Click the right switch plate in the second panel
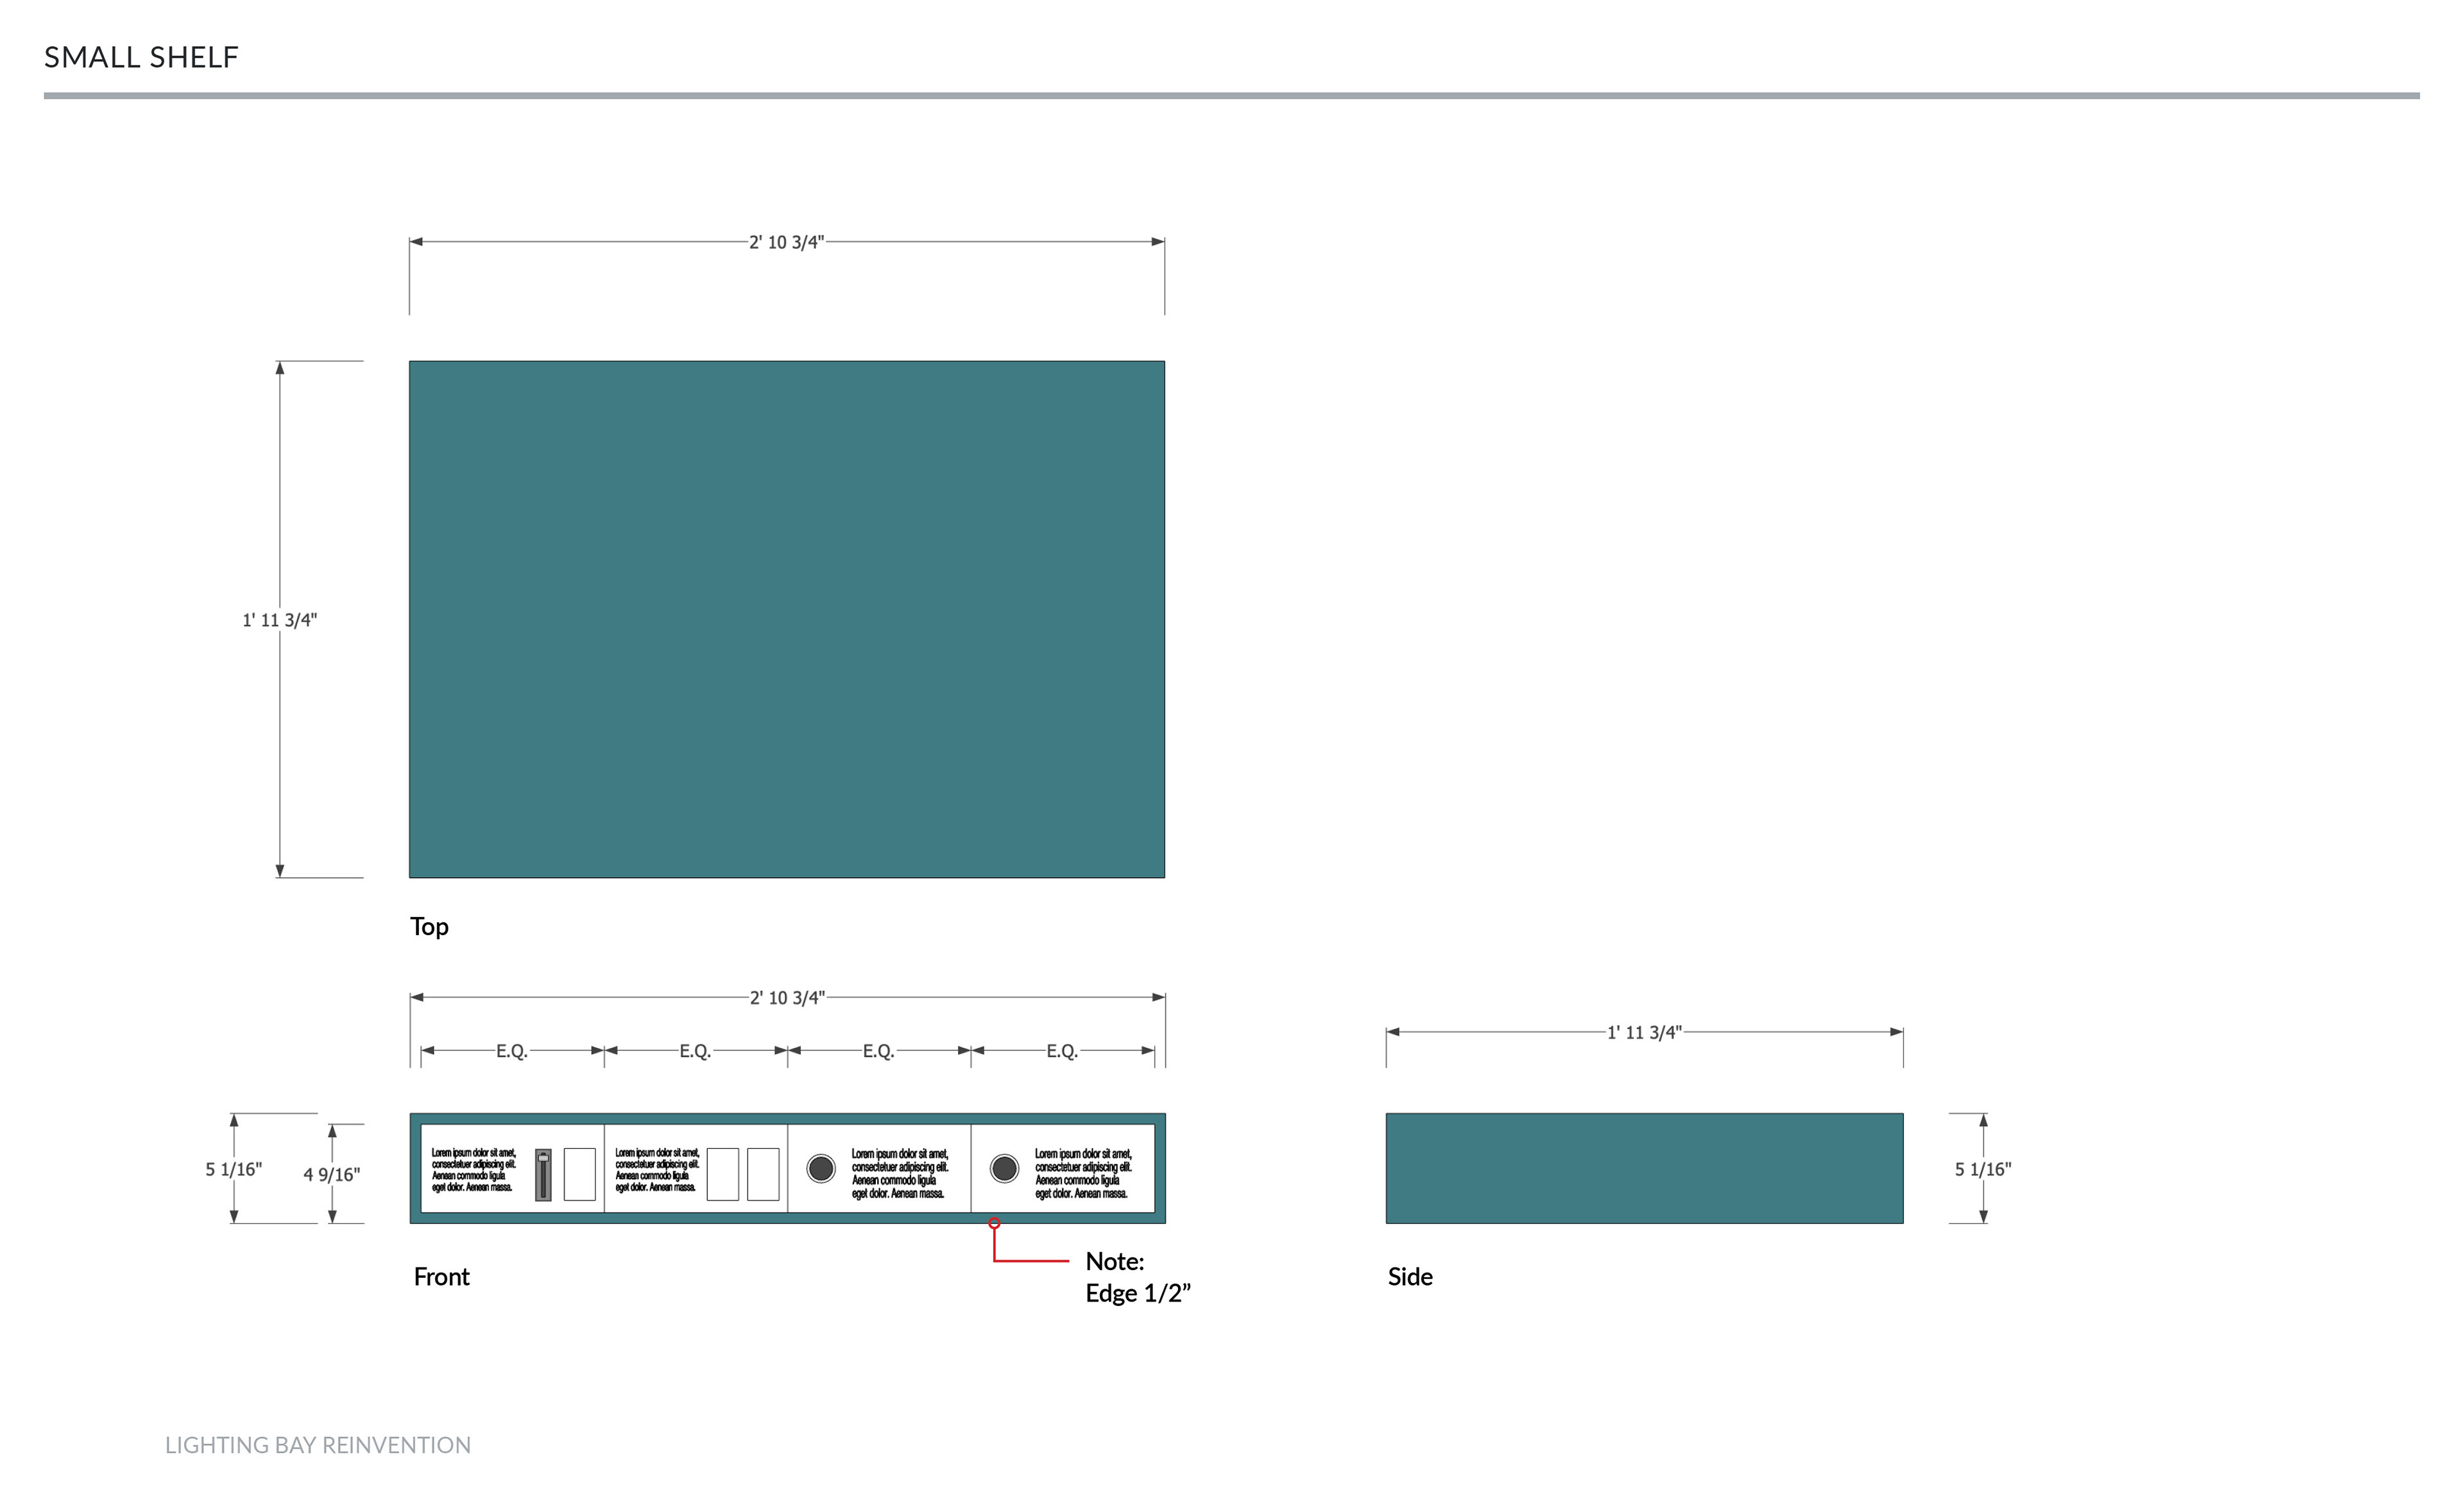 click(763, 1174)
